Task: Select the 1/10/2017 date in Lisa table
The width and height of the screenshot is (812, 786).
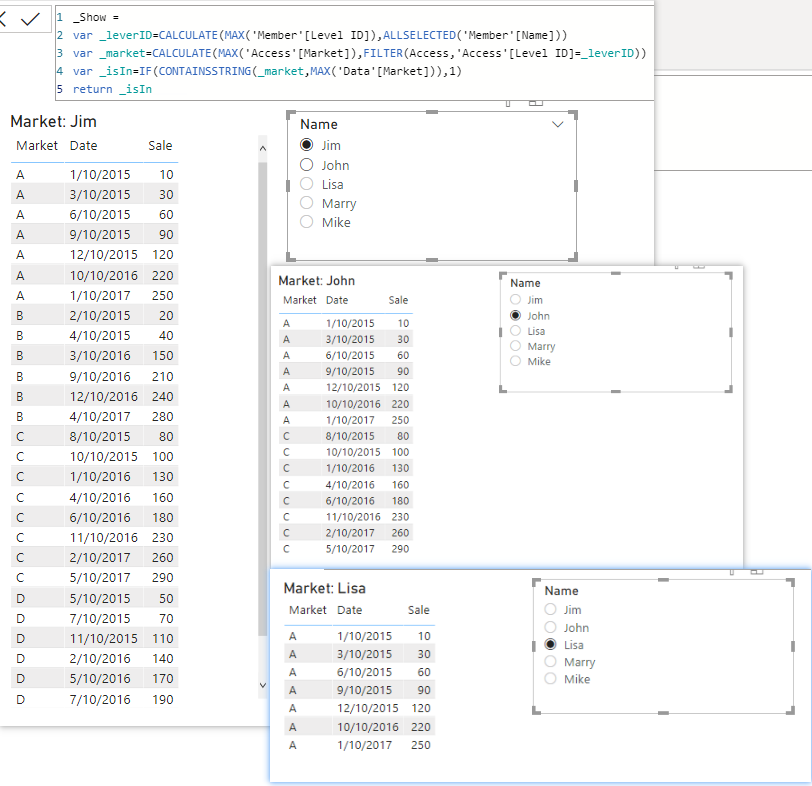Action: 365,745
